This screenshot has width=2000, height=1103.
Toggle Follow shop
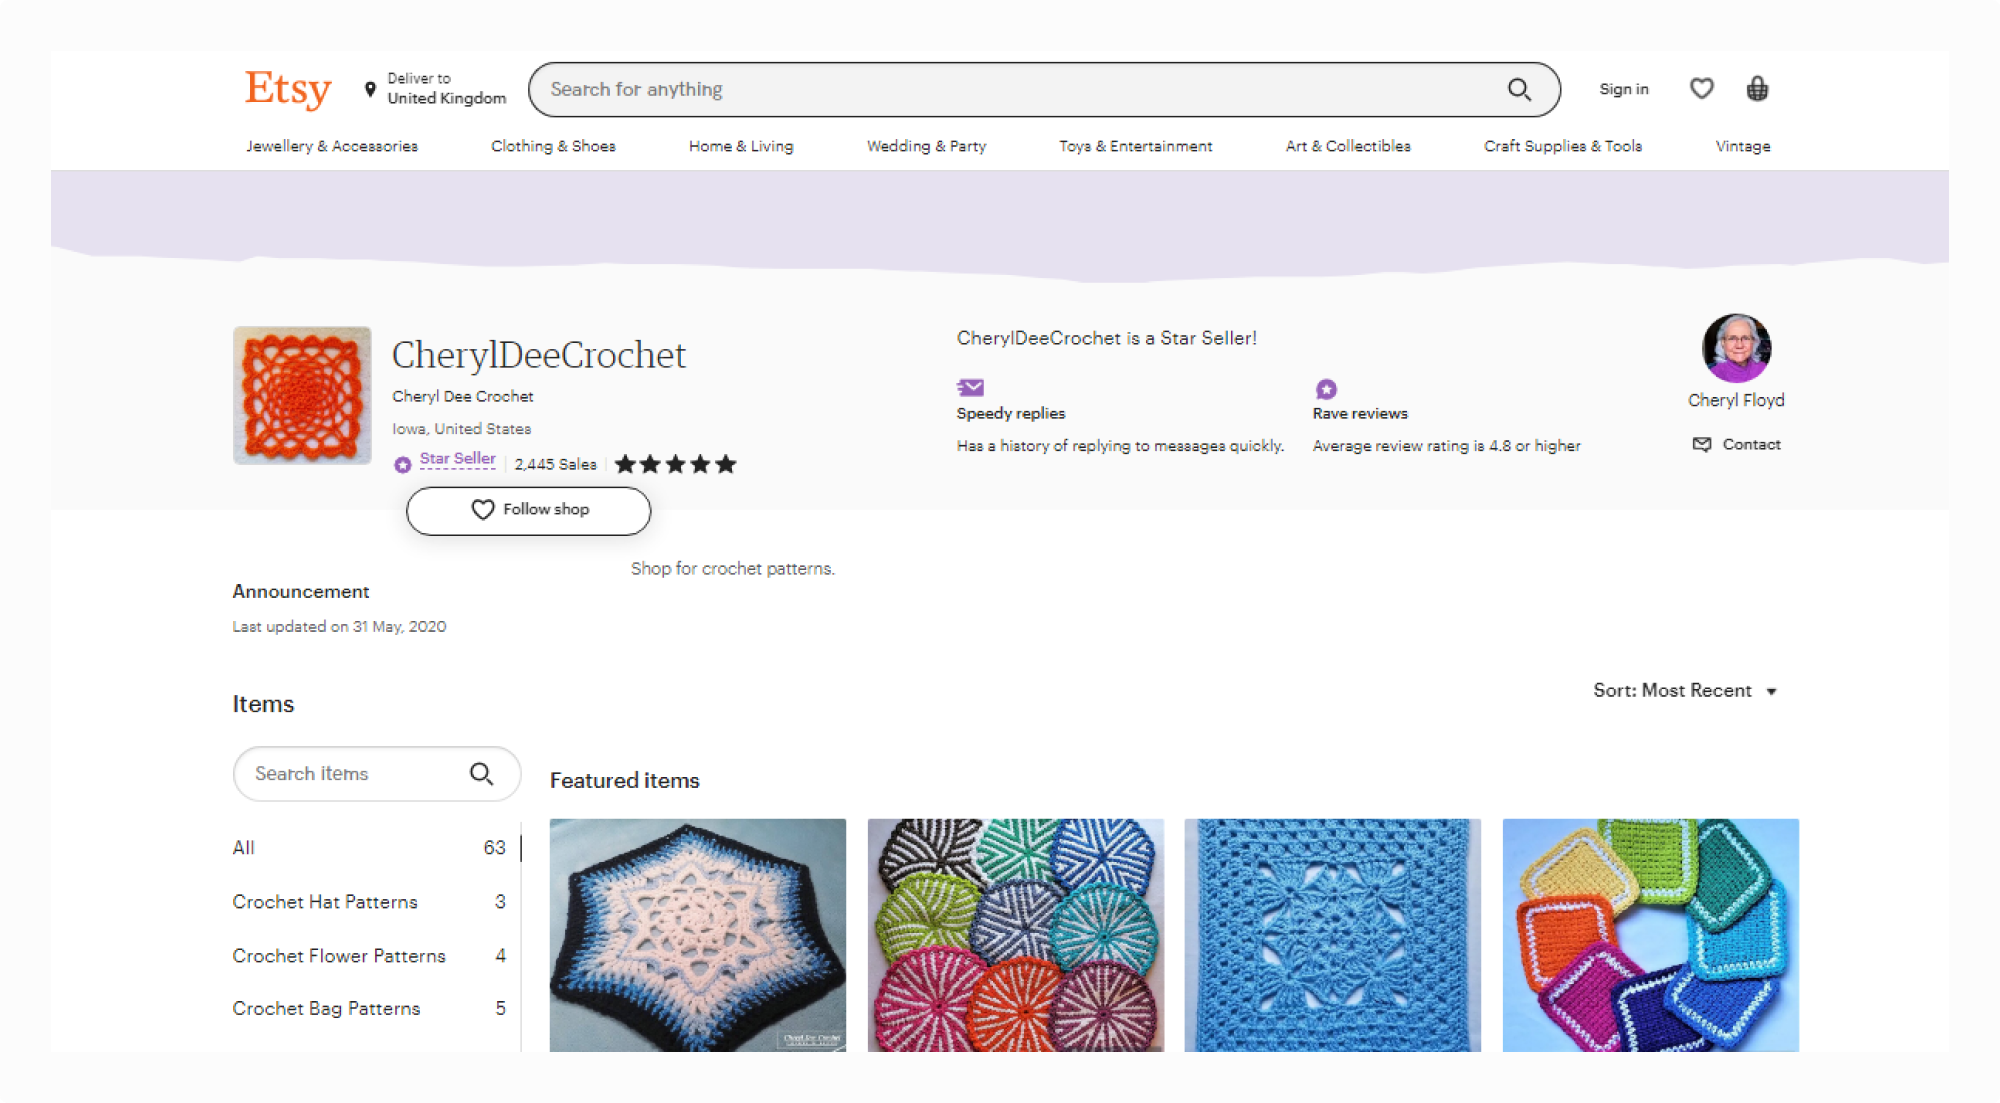[528, 510]
